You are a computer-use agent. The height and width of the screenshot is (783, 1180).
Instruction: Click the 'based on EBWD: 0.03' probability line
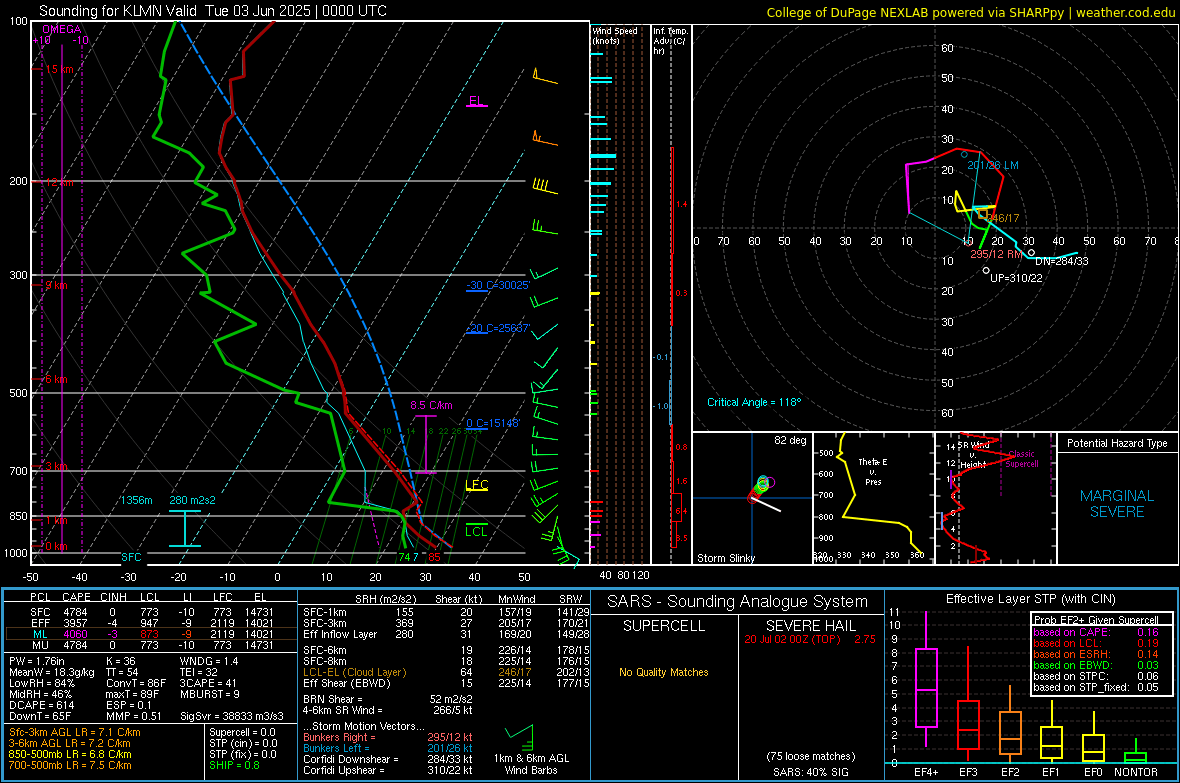coord(1096,665)
